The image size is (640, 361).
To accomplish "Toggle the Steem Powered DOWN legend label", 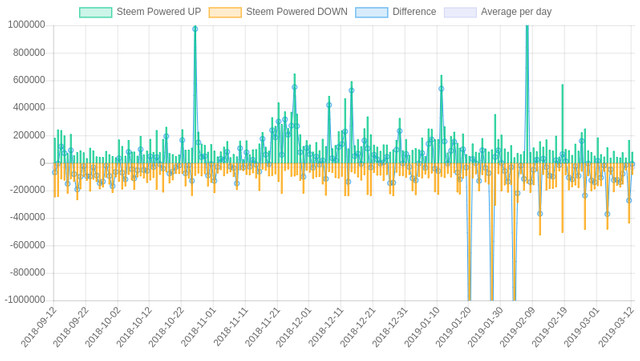I will 297,12.
